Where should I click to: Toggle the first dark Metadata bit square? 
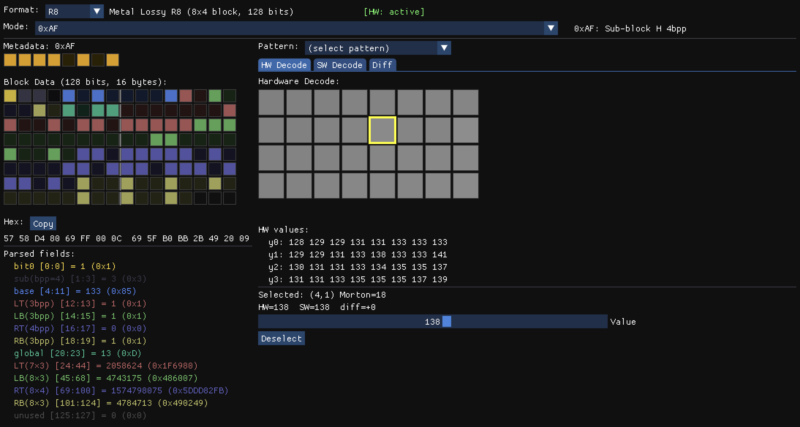69,60
